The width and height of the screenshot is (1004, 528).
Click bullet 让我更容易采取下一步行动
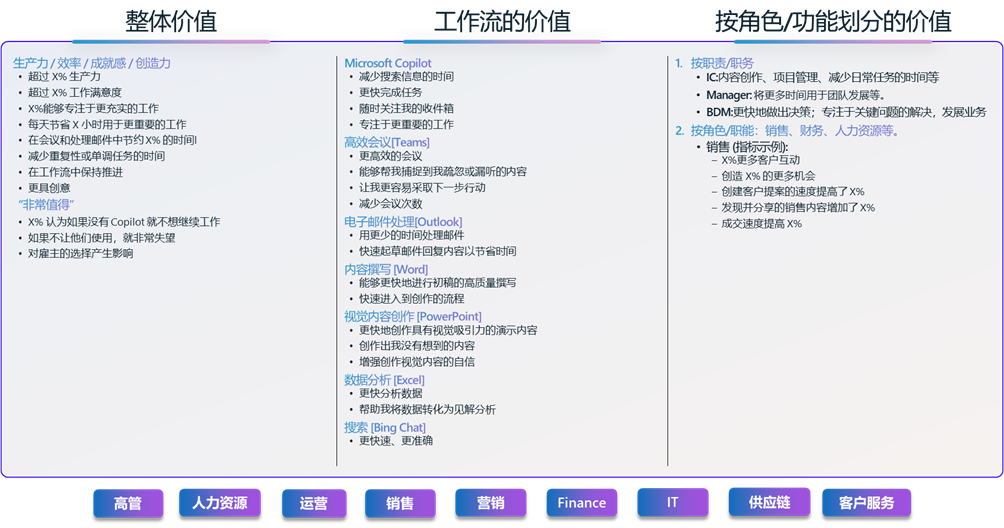pyautogui.click(x=422, y=188)
